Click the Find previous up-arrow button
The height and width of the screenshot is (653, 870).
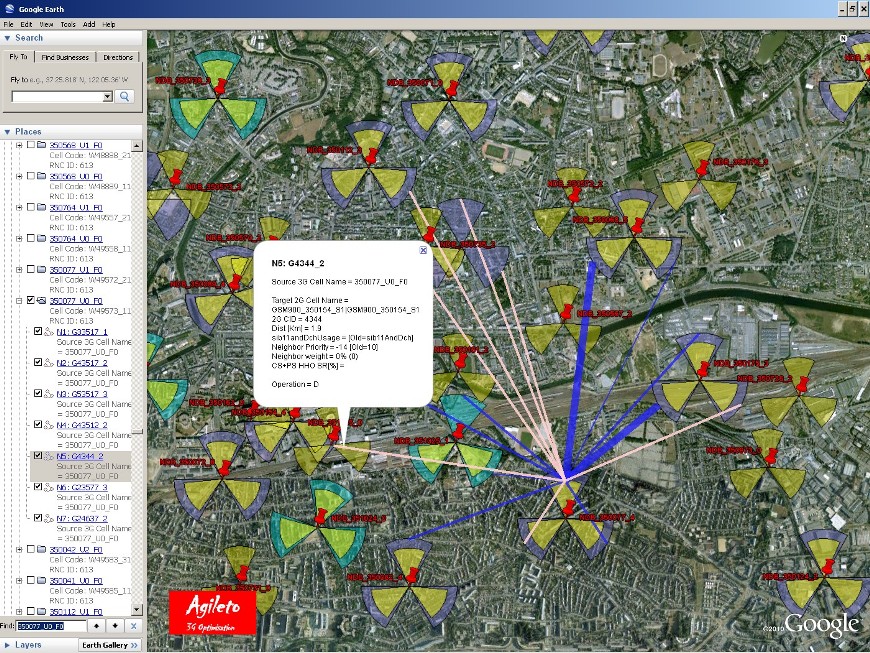(97, 626)
